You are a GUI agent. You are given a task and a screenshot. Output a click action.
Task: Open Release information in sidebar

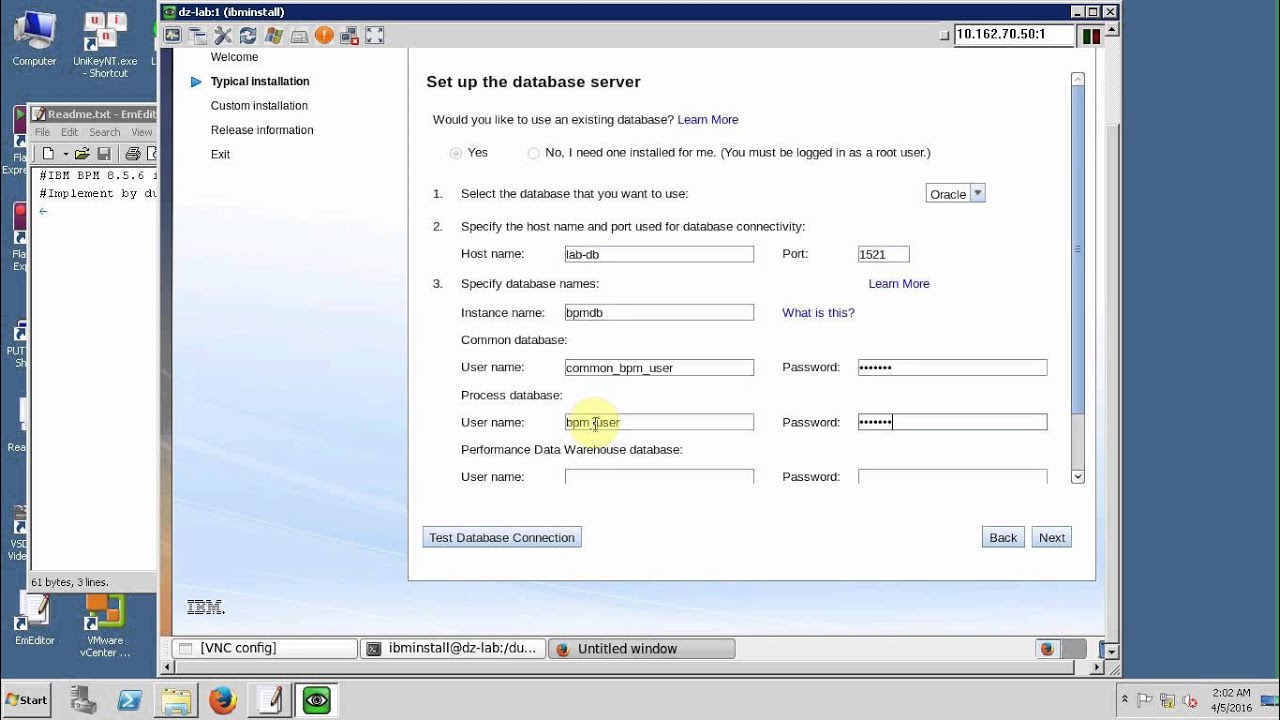(x=262, y=130)
